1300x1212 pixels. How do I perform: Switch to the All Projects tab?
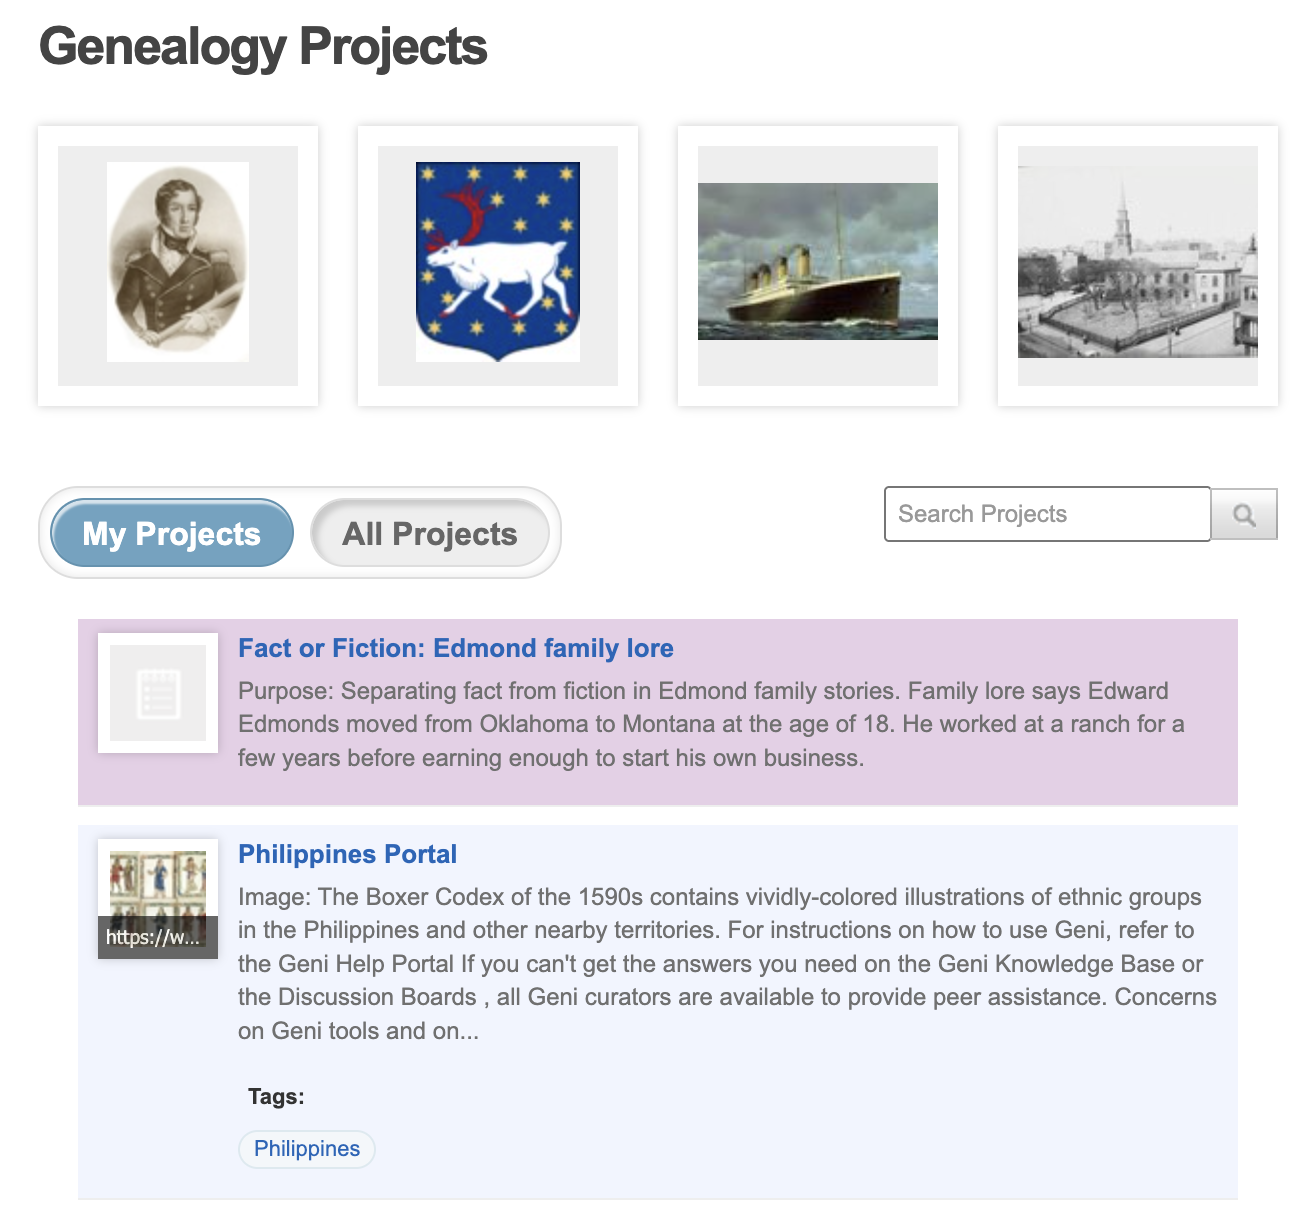pyautogui.click(x=430, y=533)
